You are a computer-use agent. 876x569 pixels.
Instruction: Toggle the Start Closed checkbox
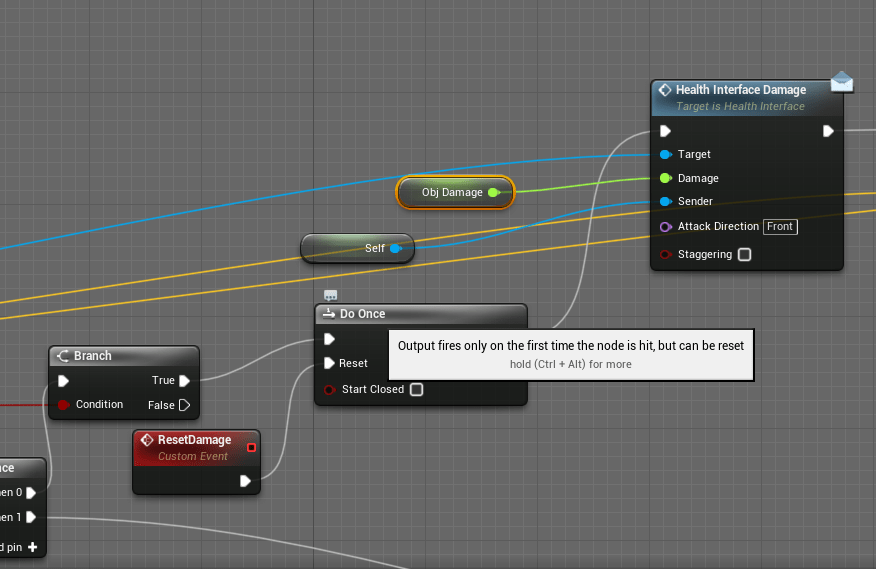(x=416, y=389)
